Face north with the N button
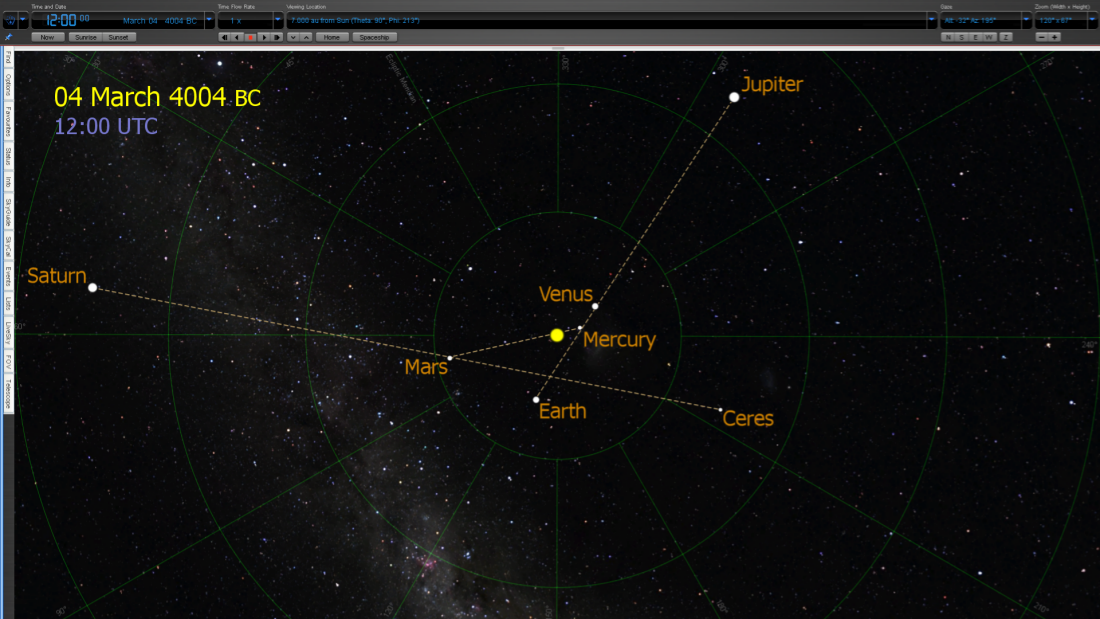Screen dimensions: 1100x619 [948, 37]
